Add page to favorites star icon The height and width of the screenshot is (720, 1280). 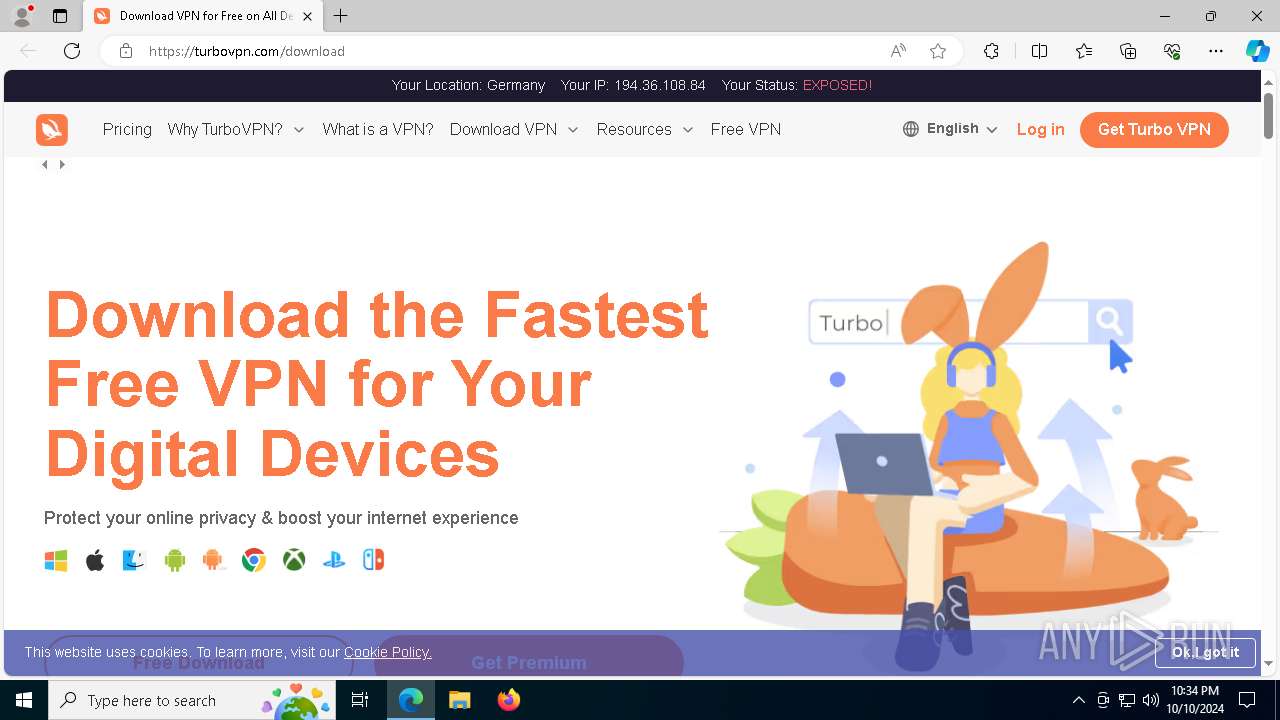(x=938, y=51)
